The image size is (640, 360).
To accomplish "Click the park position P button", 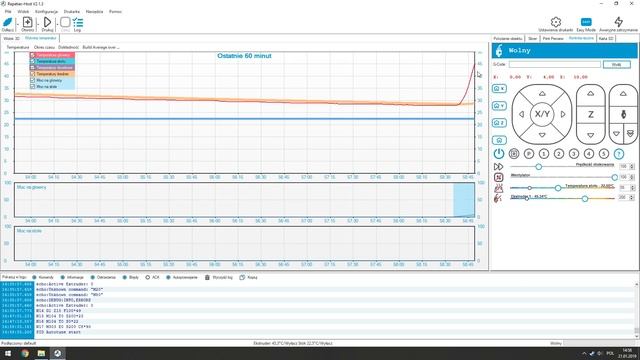I will tap(529, 153).
